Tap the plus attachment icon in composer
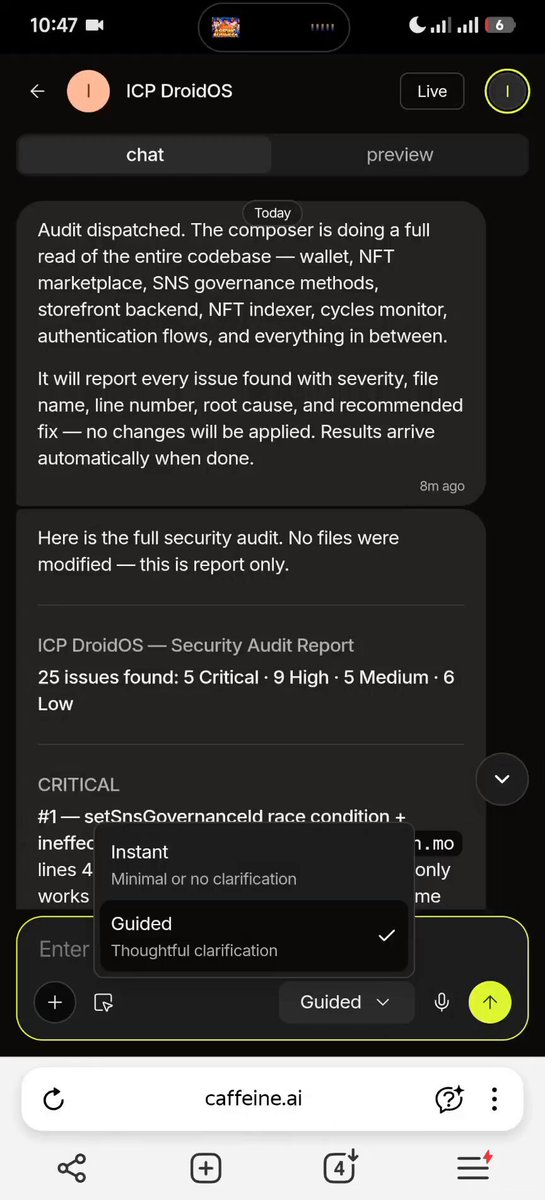The width and height of the screenshot is (545, 1200). point(55,1002)
